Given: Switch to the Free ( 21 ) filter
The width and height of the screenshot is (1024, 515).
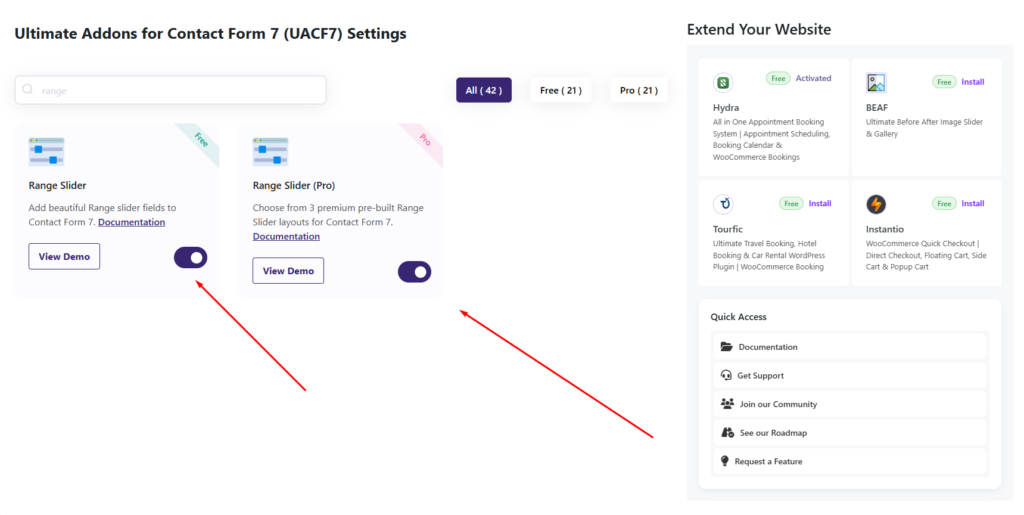Looking at the screenshot, I should pos(561,90).
